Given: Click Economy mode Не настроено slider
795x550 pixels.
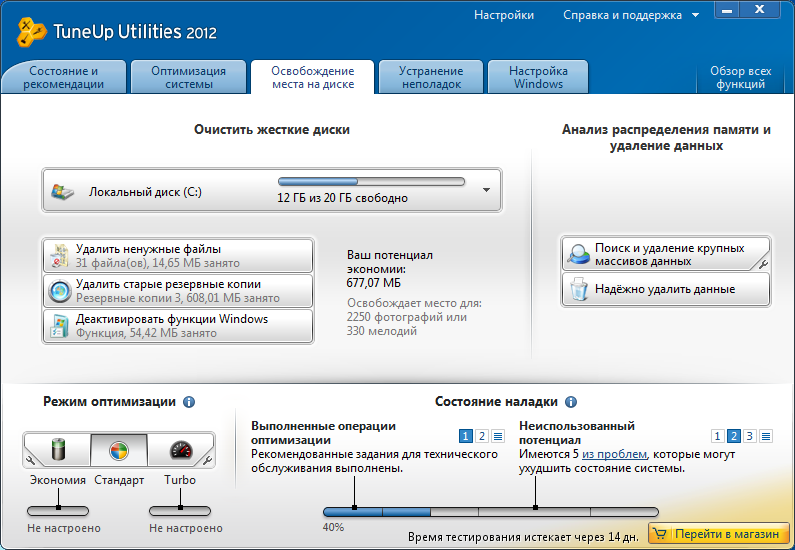Looking at the screenshot, I should click(x=58, y=510).
